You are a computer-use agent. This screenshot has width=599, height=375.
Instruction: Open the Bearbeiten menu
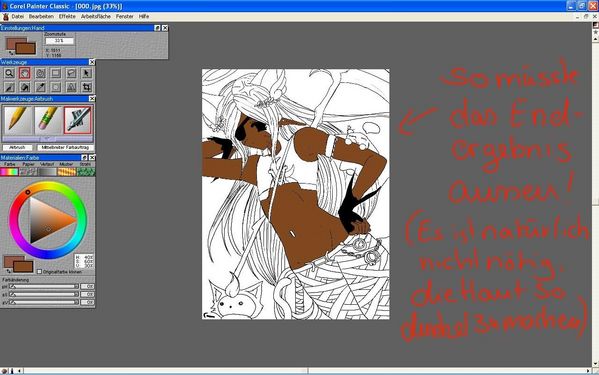click(x=41, y=17)
